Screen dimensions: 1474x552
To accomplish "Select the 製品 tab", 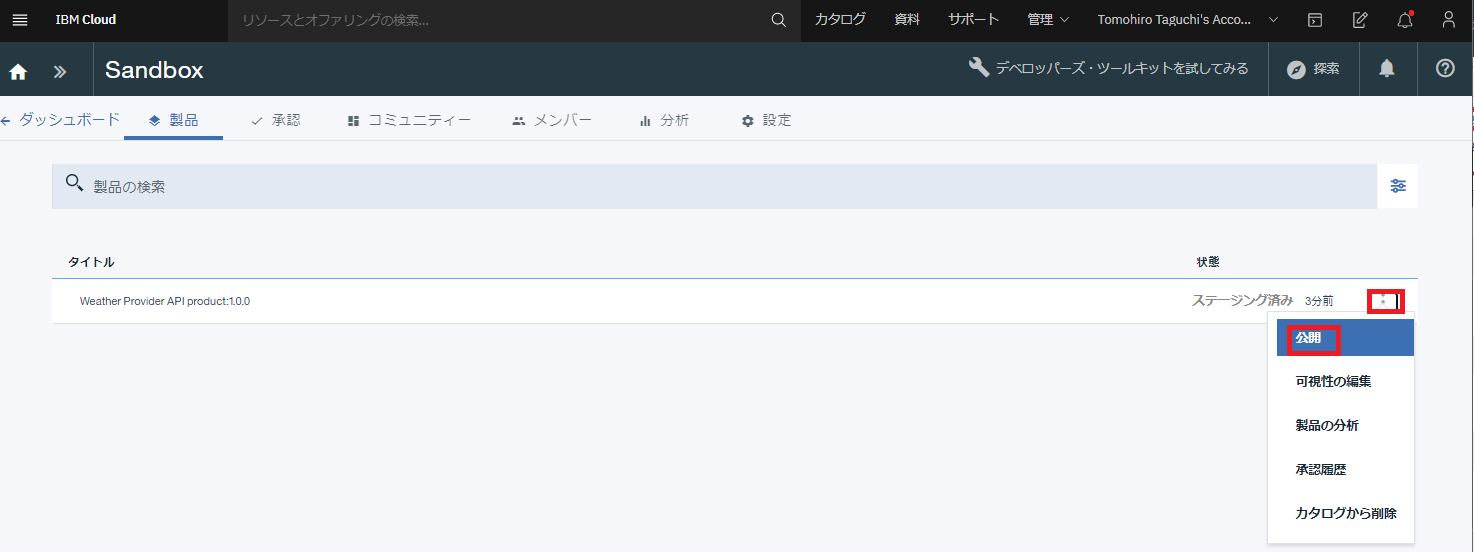I will pyautogui.click(x=173, y=120).
